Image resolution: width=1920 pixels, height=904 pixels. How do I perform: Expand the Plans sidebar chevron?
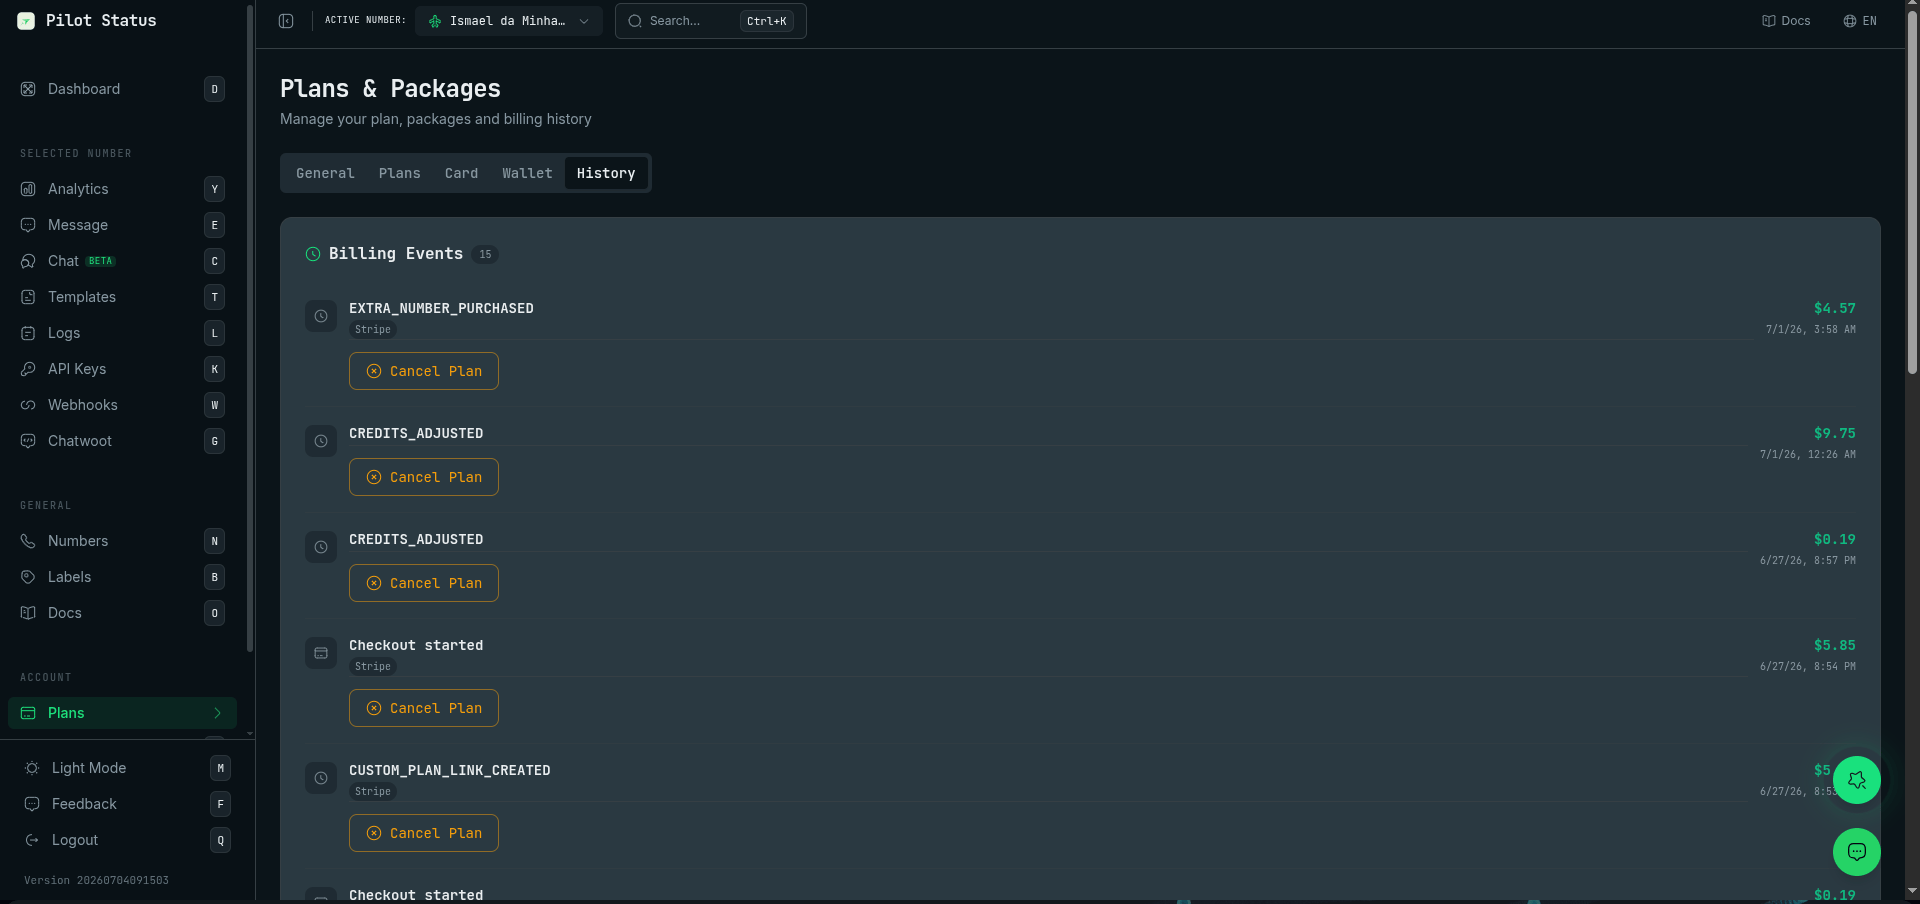pyautogui.click(x=217, y=713)
